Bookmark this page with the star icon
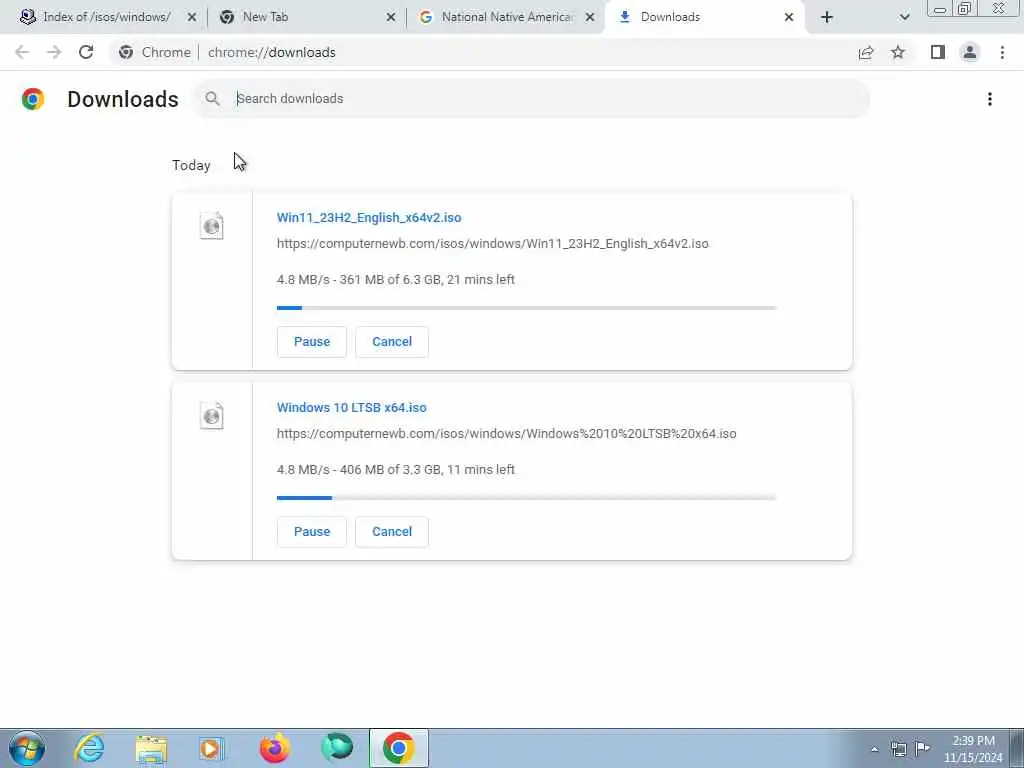 [x=898, y=52]
